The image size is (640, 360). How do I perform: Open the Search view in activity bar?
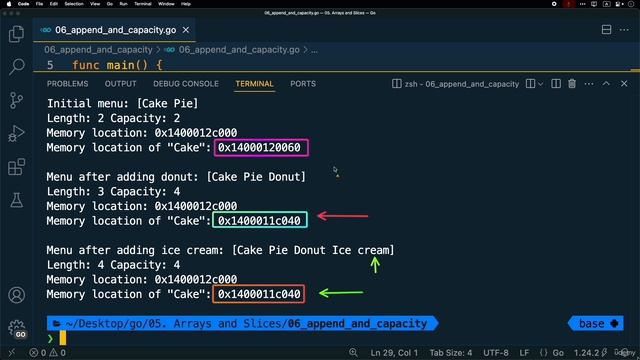click(x=16, y=67)
